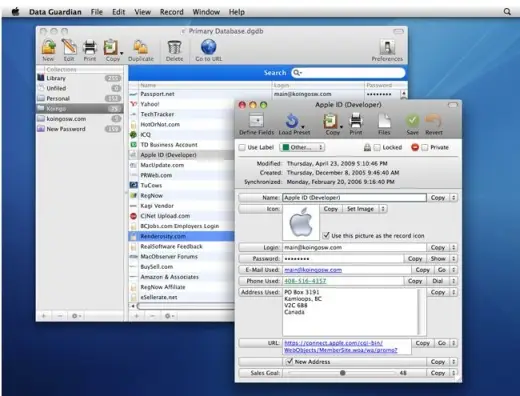Click Copy button beside the Icon field
The width and height of the screenshot is (520, 396).
(331, 209)
